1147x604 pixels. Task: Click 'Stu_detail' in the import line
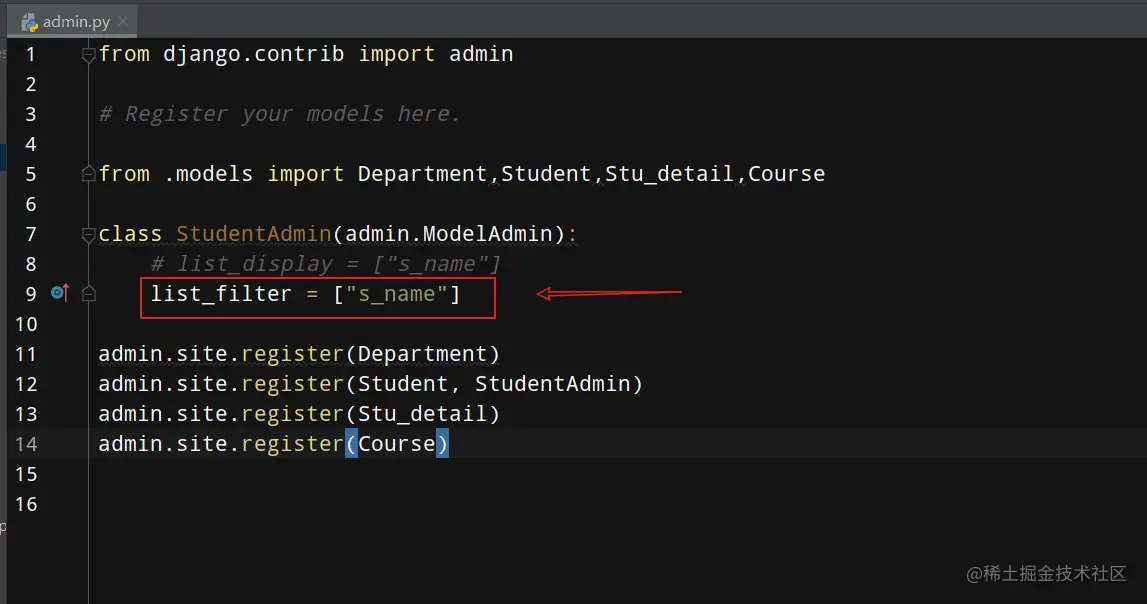[669, 174]
